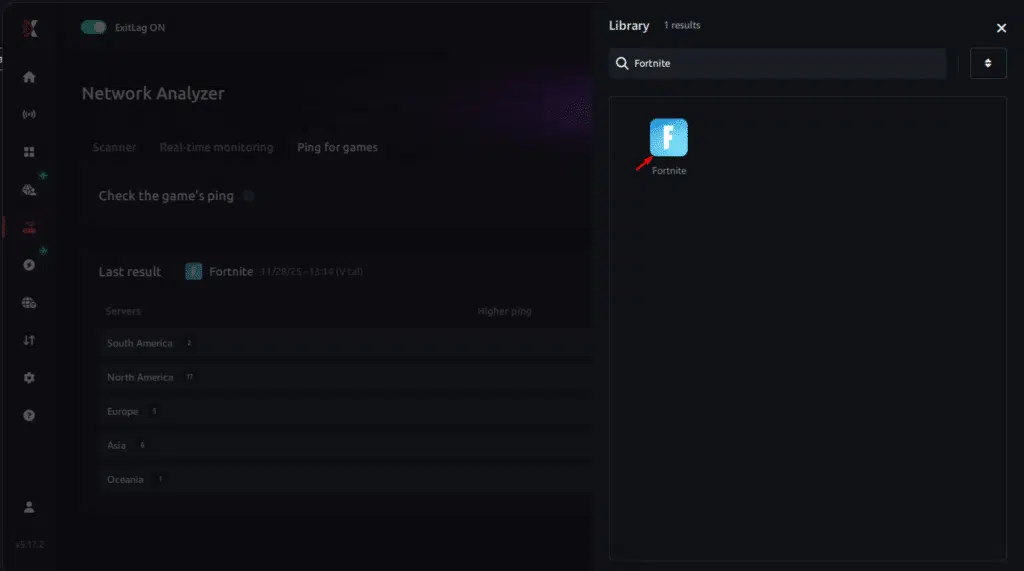Open the connection signal sidebar icon
Image resolution: width=1024 pixels, height=571 pixels.
29,114
